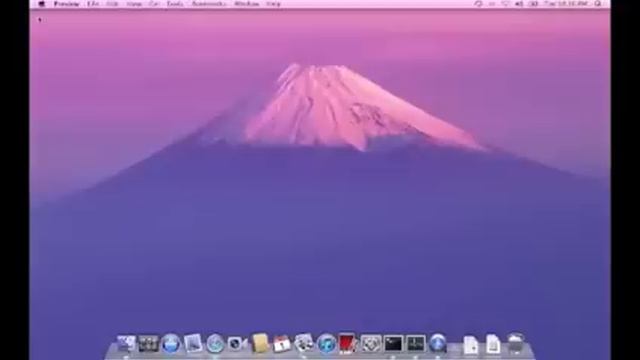This screenshot has width=640, height=360.
Task: Open the first document stack in Dock
Action: (x=471, y=345)
